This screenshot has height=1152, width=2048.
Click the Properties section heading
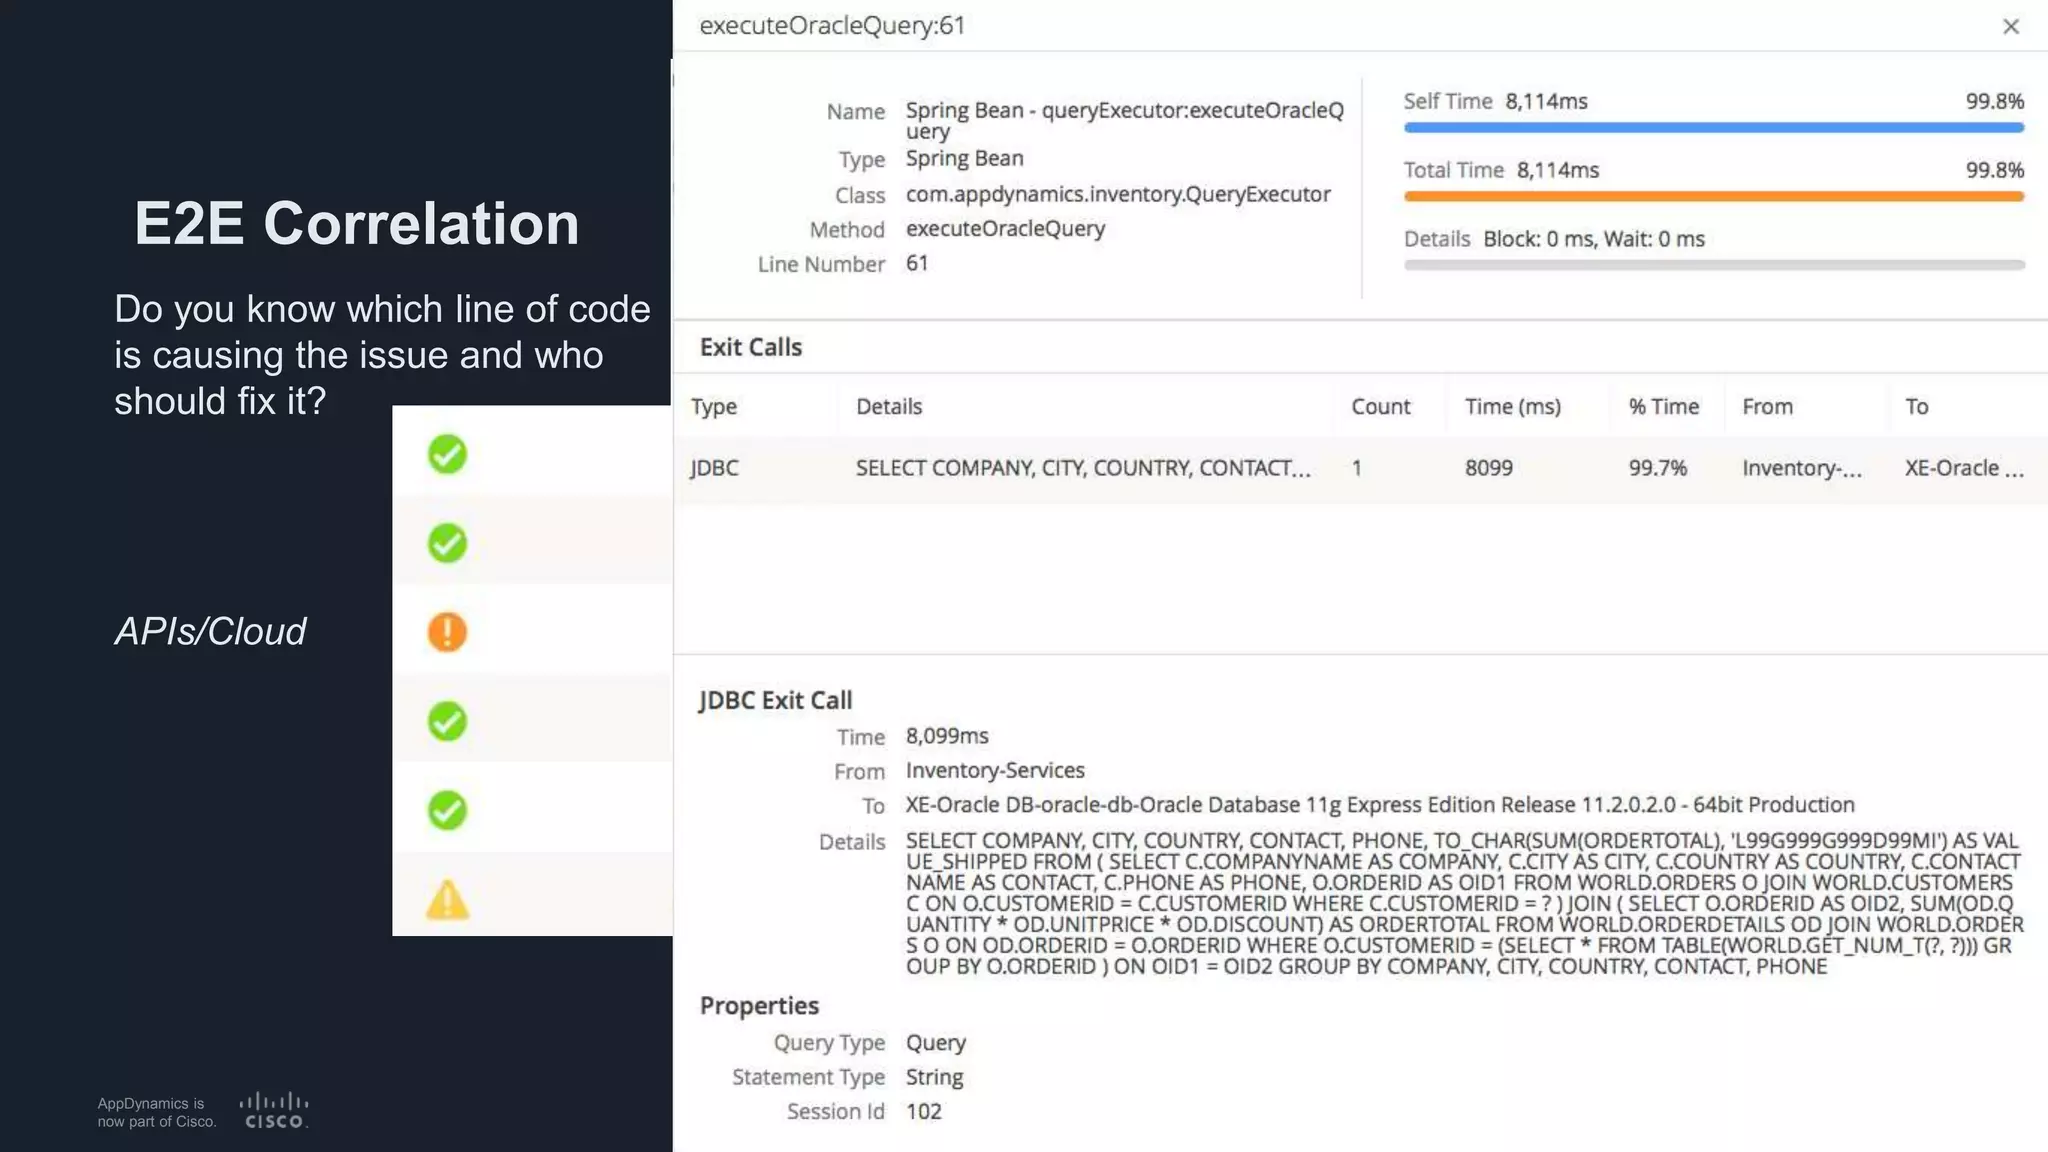[759, 1006]
